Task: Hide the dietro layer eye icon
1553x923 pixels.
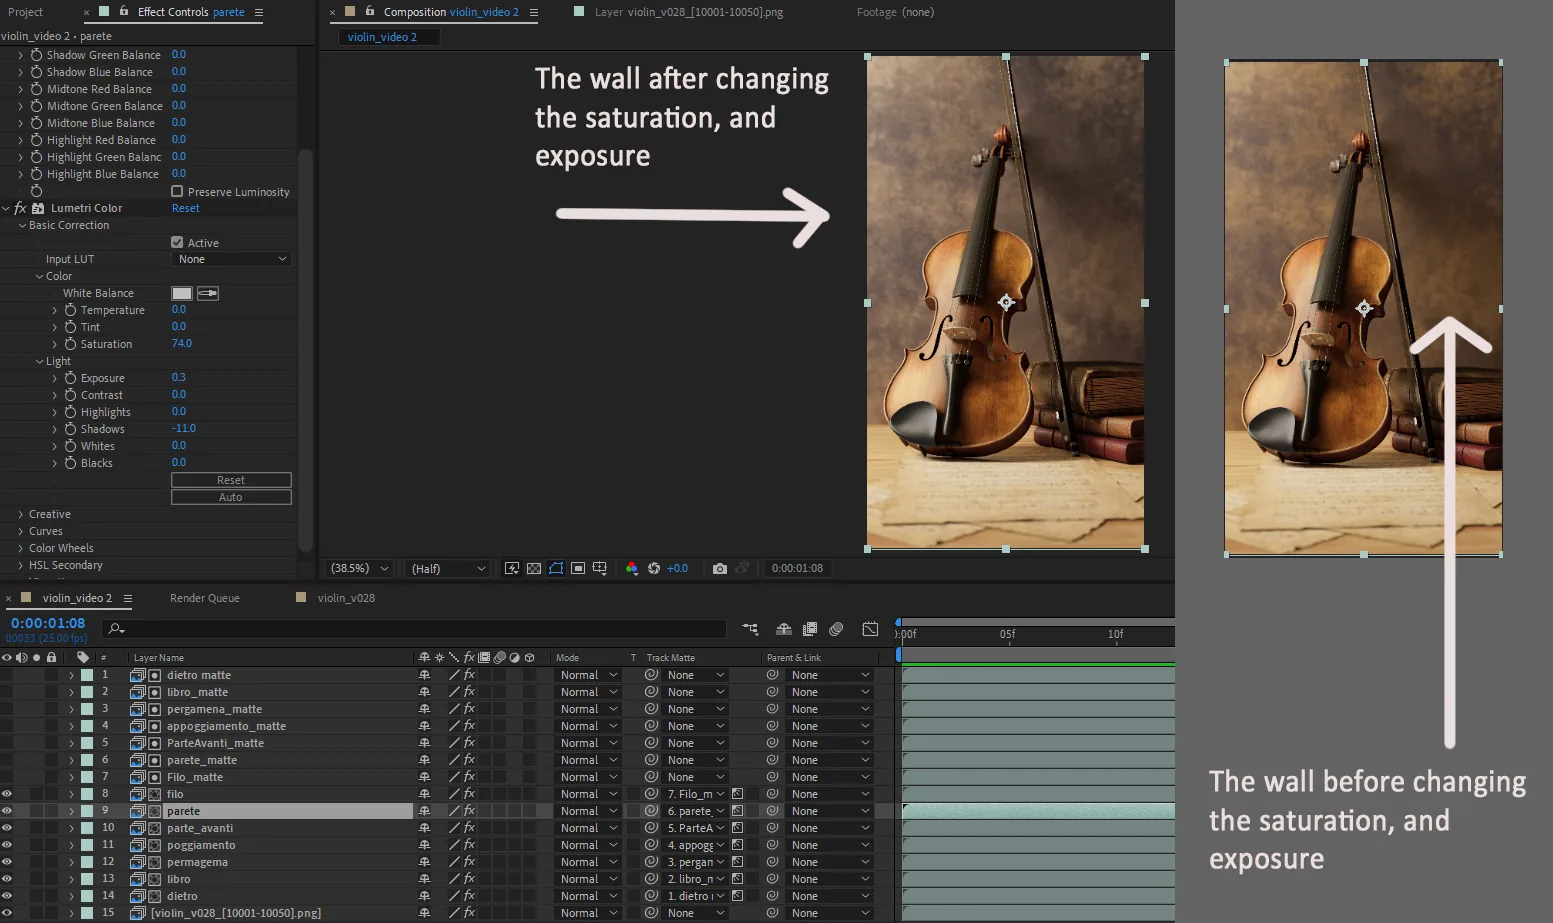Action: (7, 896)
